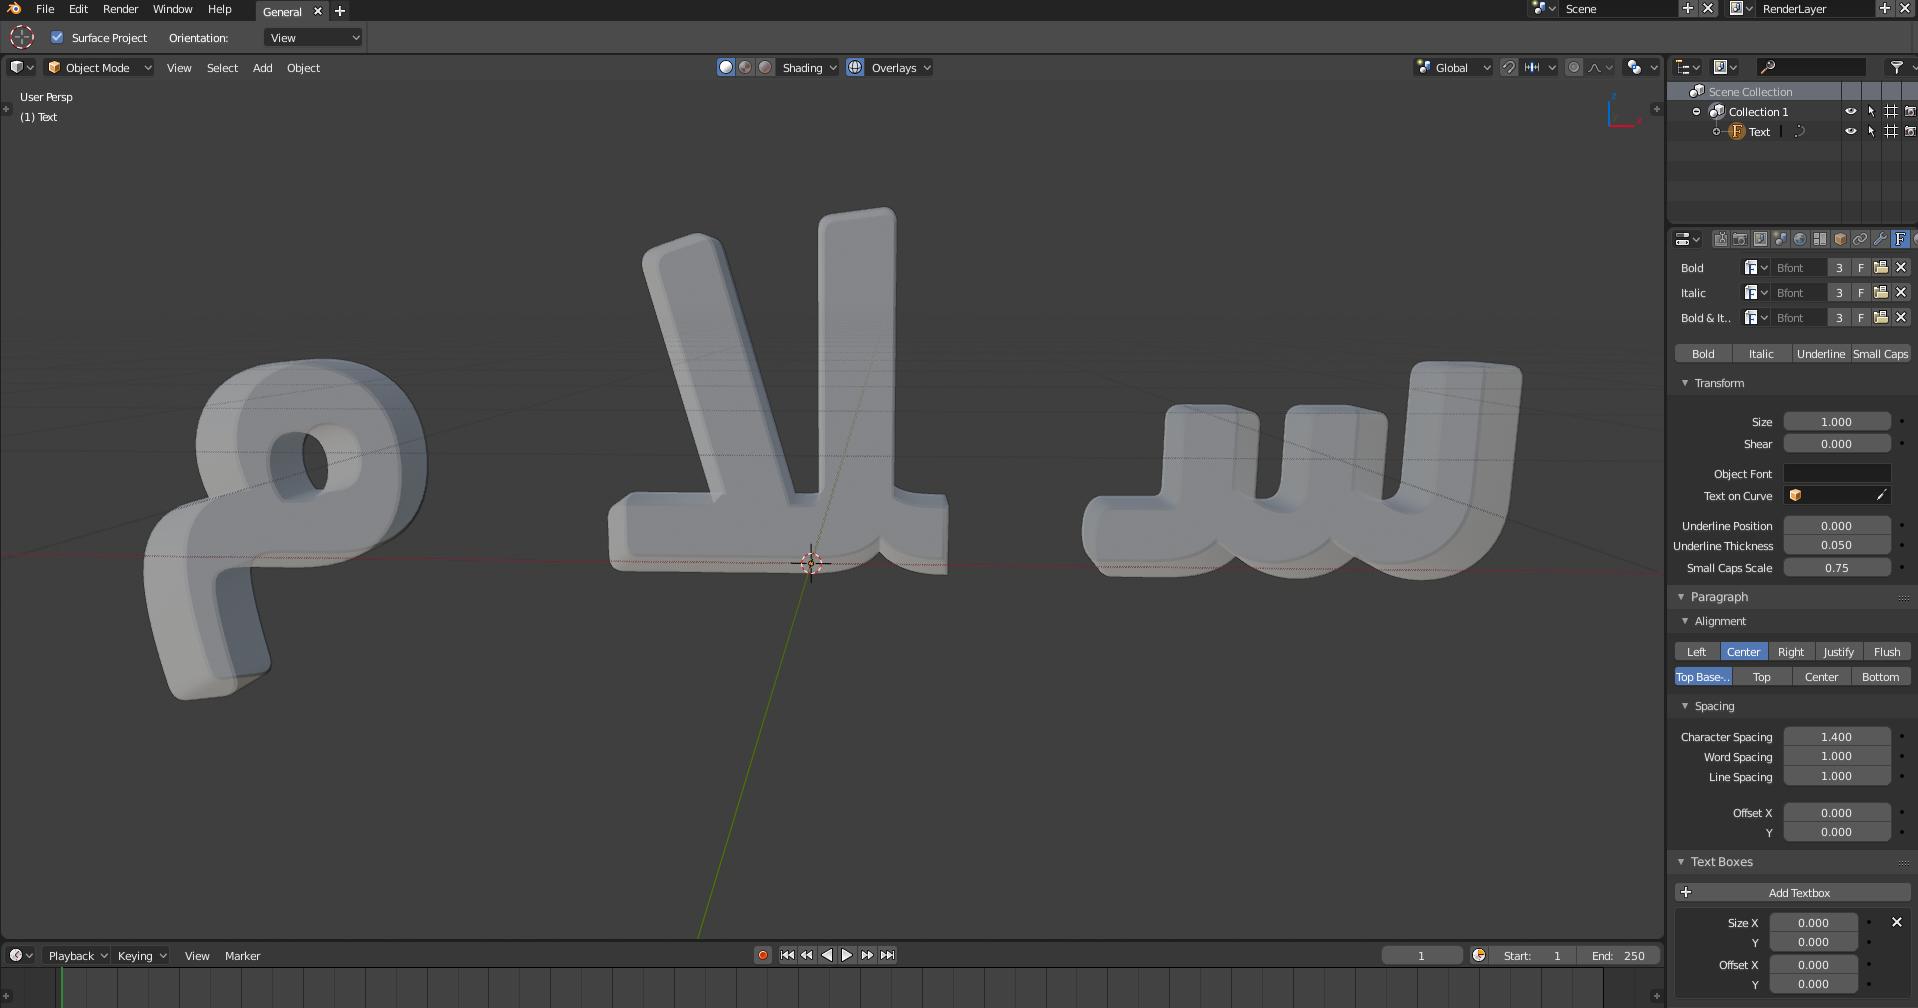Viewport: 1918px width, 1008px height.
Task: Open the Render menu in the top bar
Action: [120, 9]
